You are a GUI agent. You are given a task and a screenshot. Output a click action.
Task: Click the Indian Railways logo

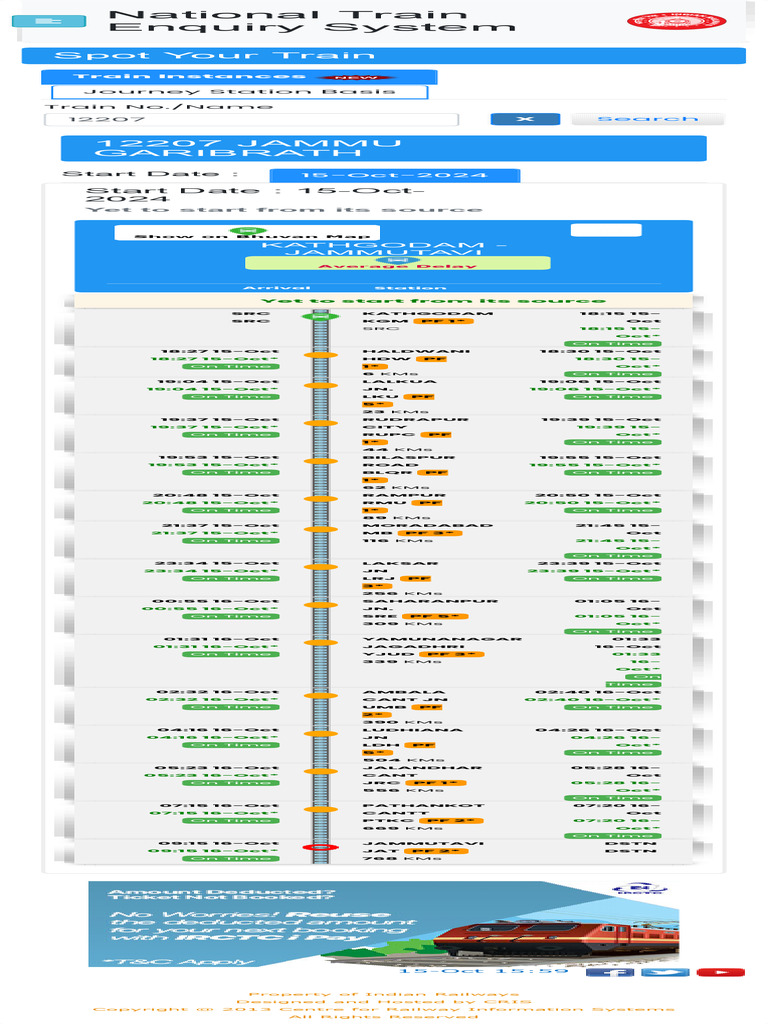click(x=677, y=22)
